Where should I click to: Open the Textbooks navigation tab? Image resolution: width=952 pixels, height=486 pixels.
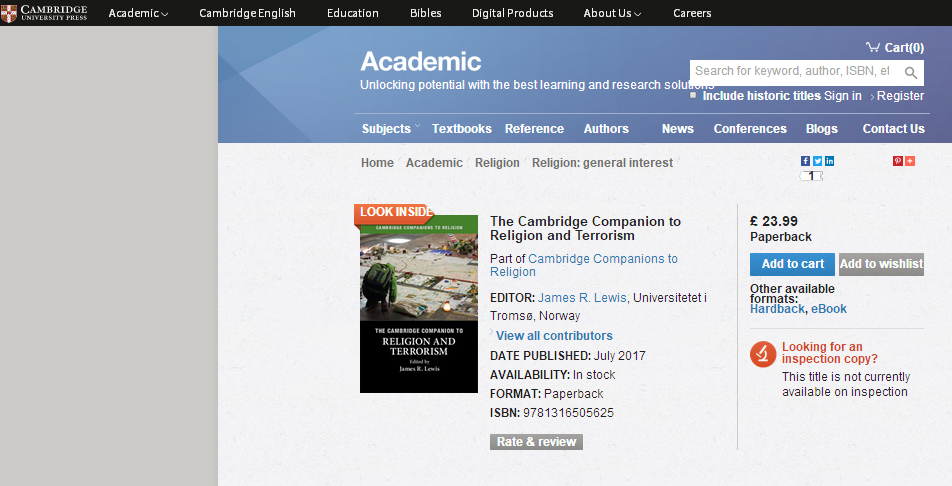pos(461,129)
